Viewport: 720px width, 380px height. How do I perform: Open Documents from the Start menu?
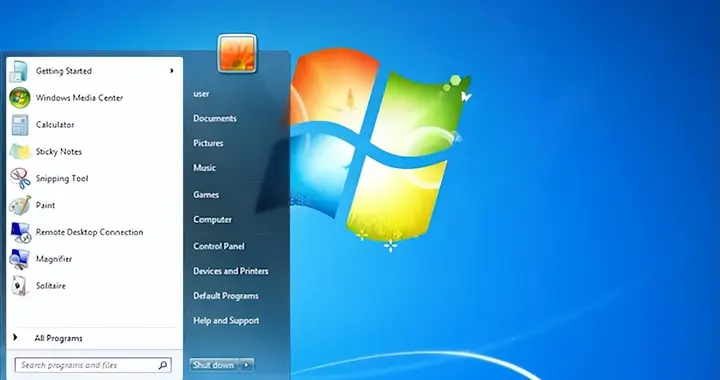click(215, 118)
